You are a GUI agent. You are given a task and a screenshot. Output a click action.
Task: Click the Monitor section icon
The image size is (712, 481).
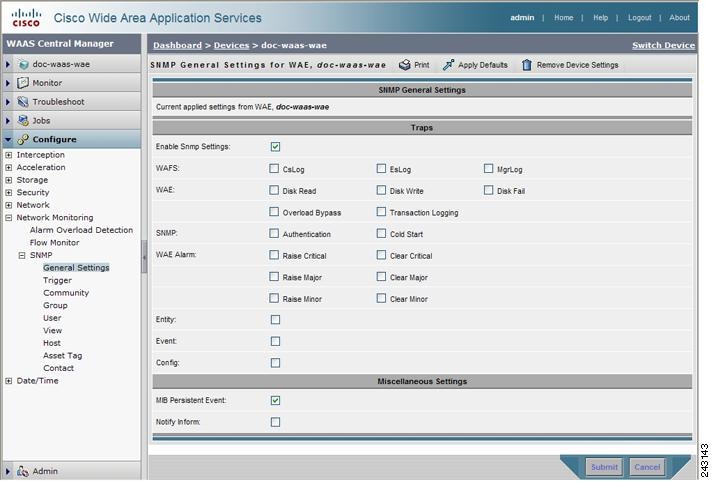point(23,83)
